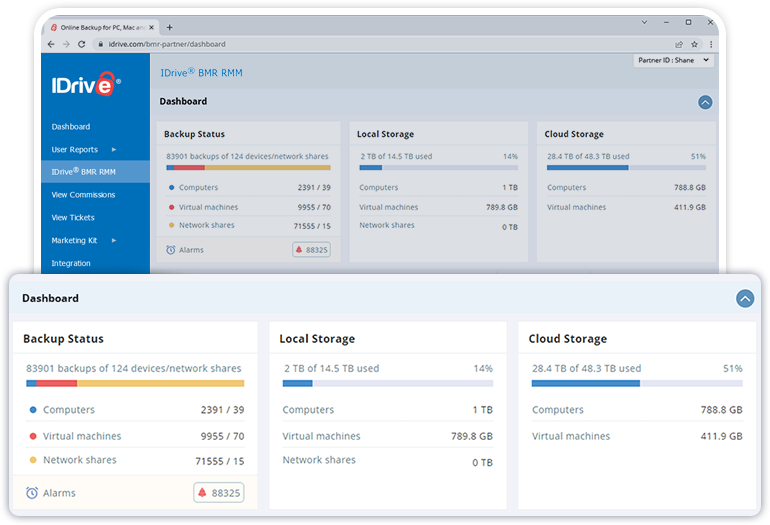Reload the page with the refresh icon
The width and height of the screenshot is (770, 525).
tap(83, 44)
